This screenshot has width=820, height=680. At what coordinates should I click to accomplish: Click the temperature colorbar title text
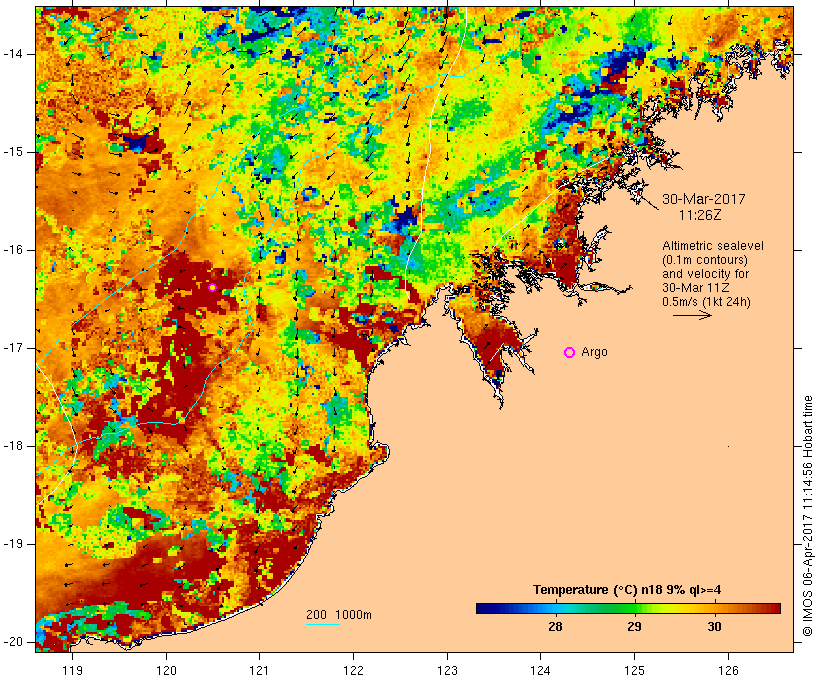[x=627, y=590]
